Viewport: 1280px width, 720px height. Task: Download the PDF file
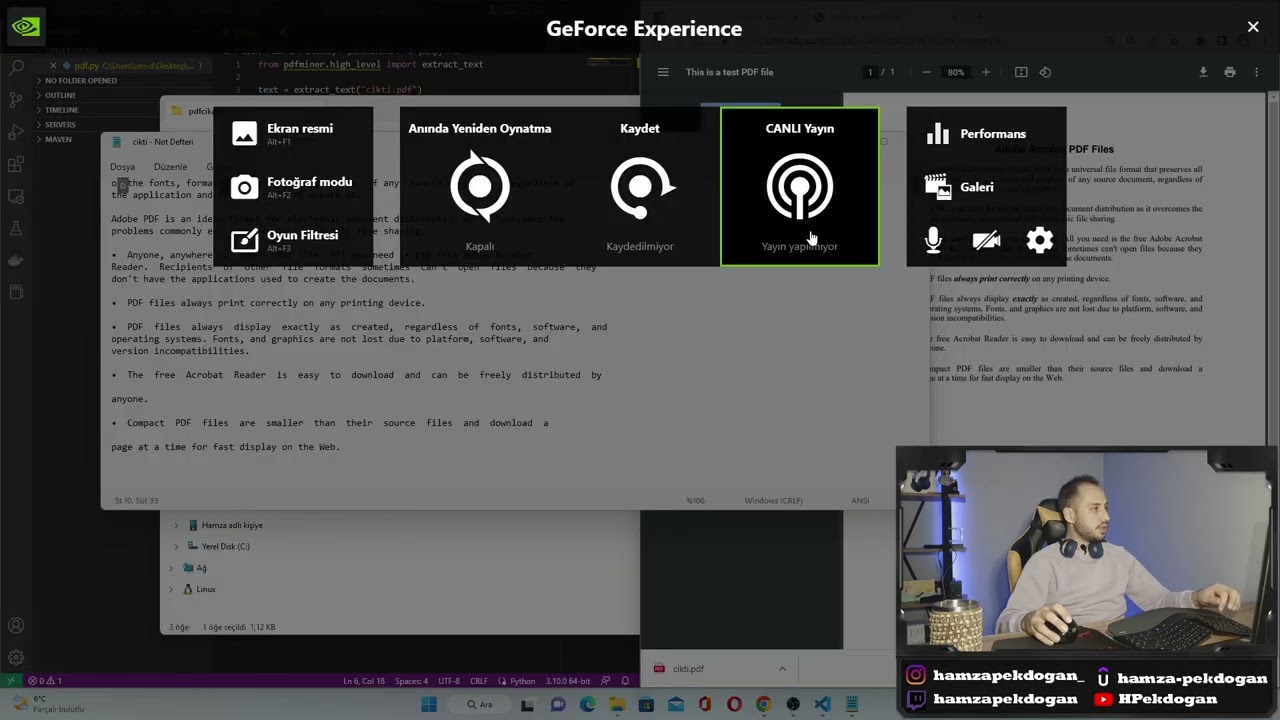point(1203,72)
